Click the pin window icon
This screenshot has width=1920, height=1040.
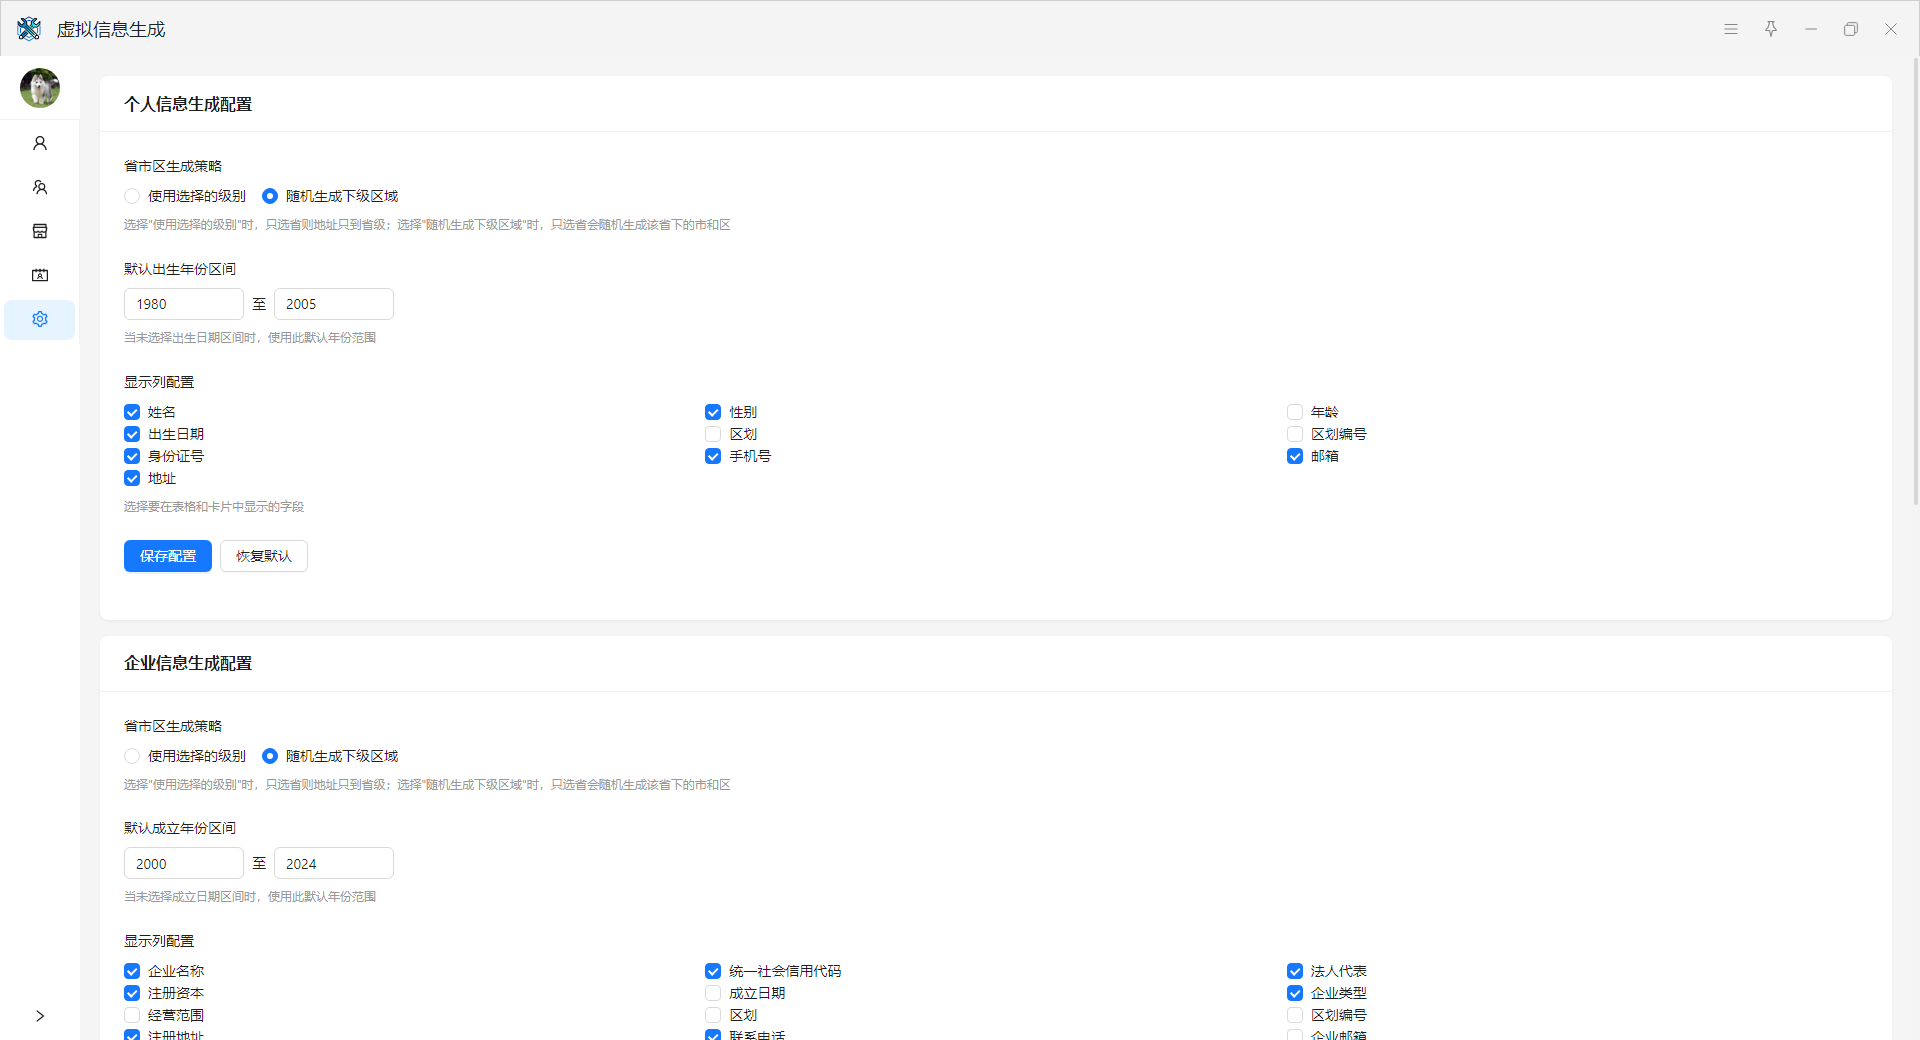point(1771,29)
